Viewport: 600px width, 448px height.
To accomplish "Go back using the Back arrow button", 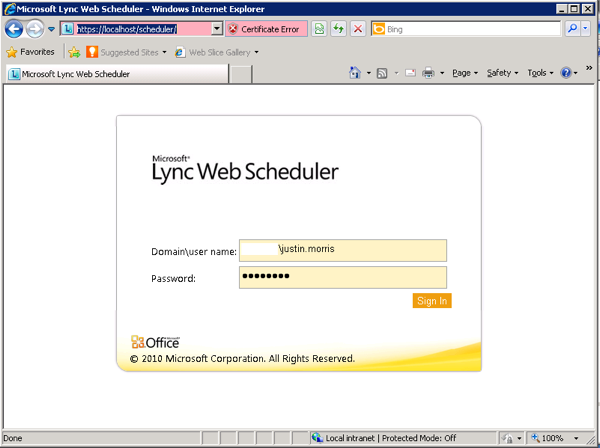I will click(x=14, y=29).
